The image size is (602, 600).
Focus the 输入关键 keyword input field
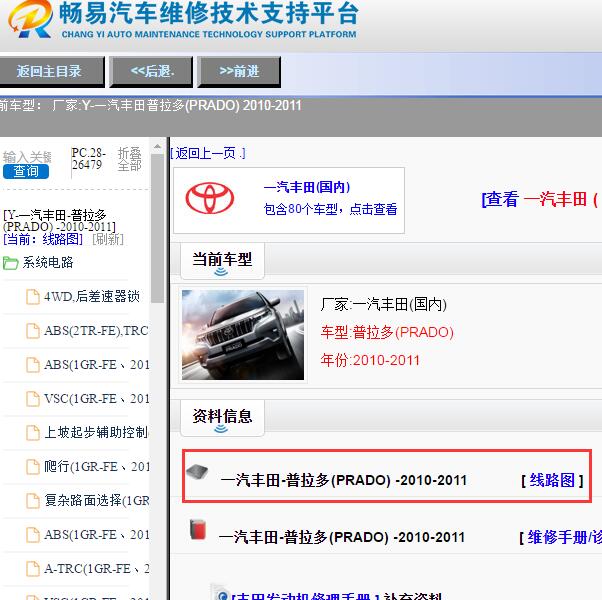tap(27, 157)
